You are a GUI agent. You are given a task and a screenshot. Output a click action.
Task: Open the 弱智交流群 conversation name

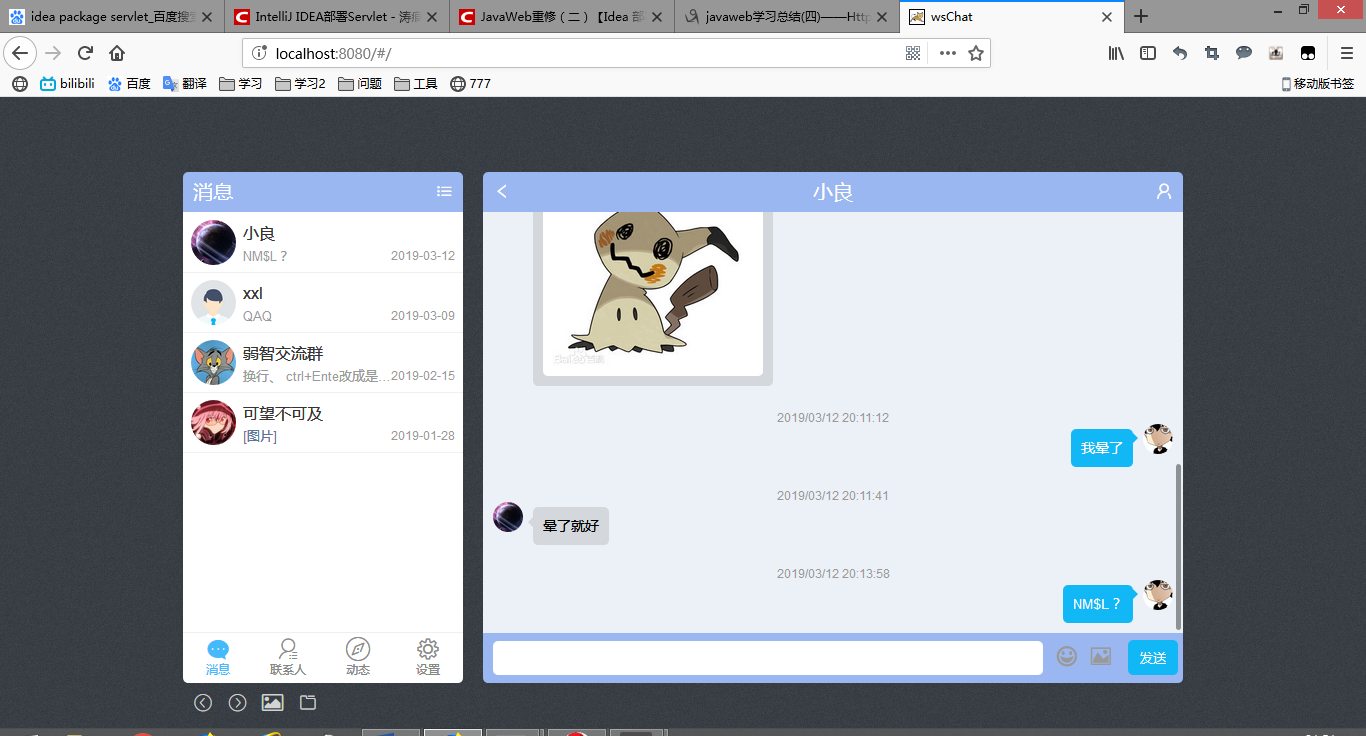(283, 353)
